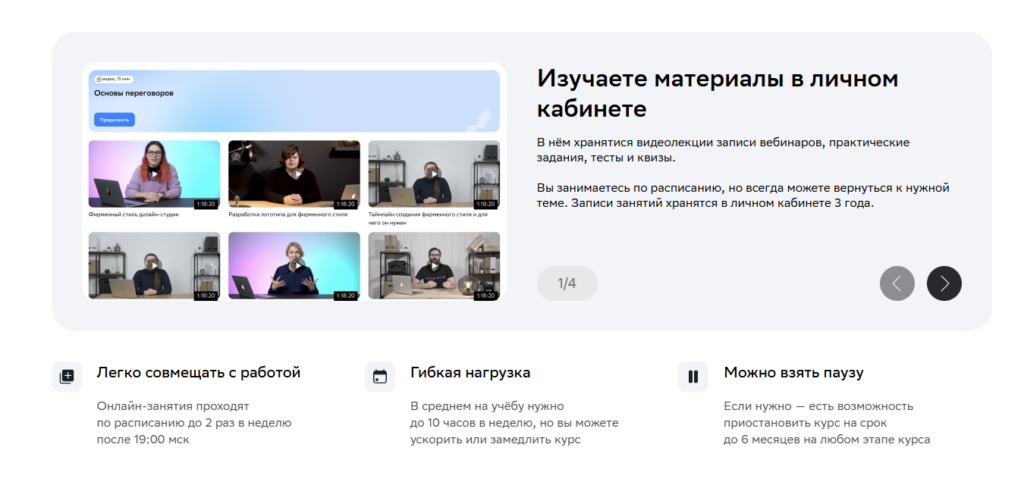Click the Гибкая нагрузка heading

pyautogui.click(x=470, y=373)
